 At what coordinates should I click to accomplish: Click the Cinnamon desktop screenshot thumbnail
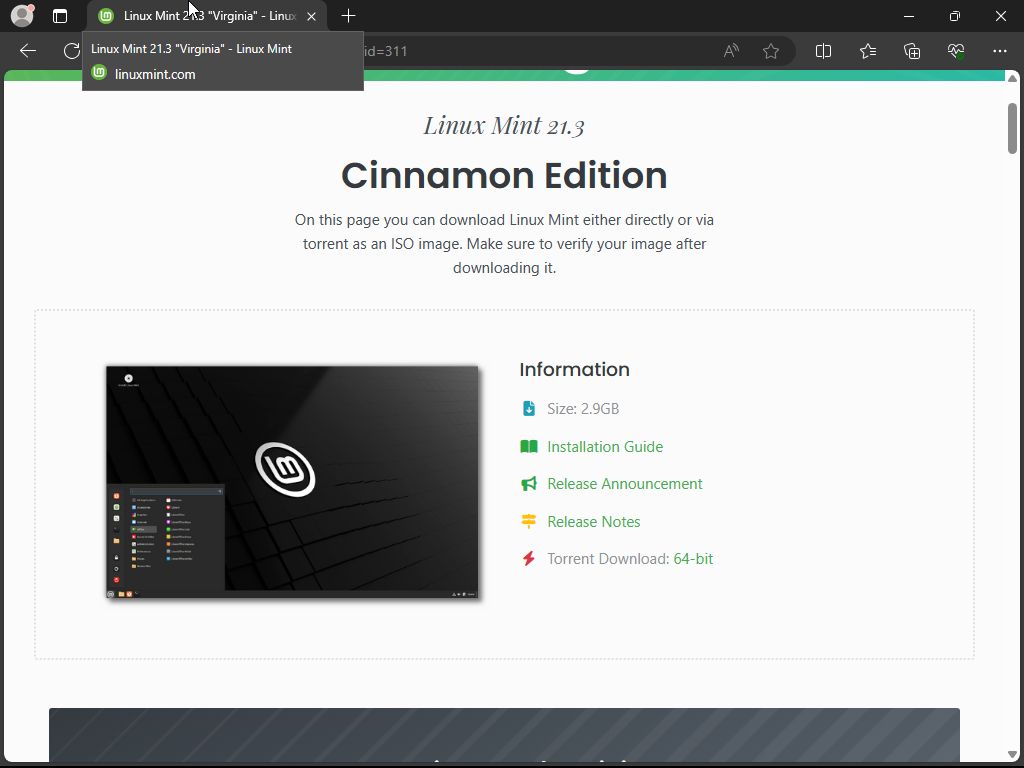[292, 482]
